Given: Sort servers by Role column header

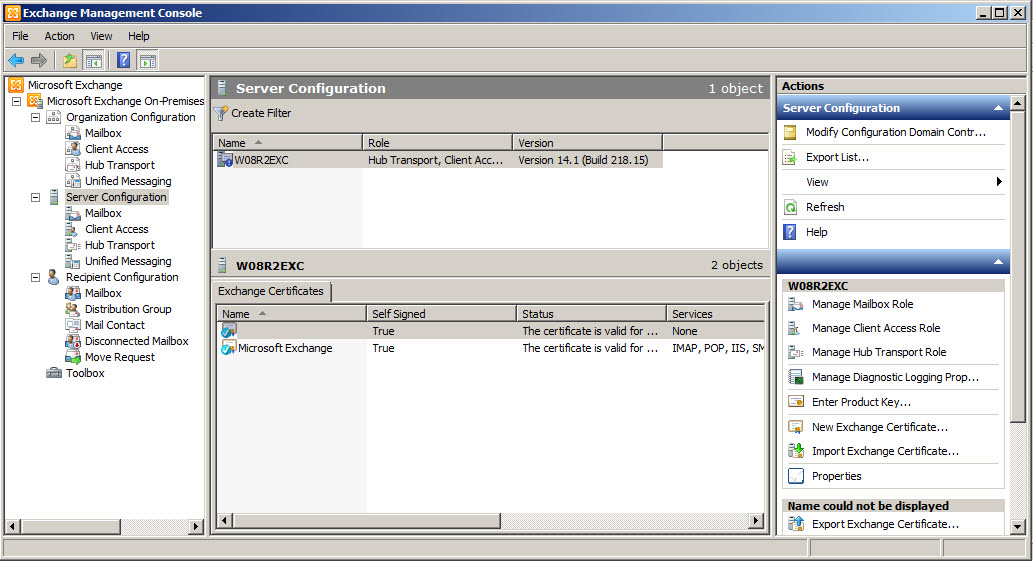Looking at the screenshot, I should coord(437,143).
